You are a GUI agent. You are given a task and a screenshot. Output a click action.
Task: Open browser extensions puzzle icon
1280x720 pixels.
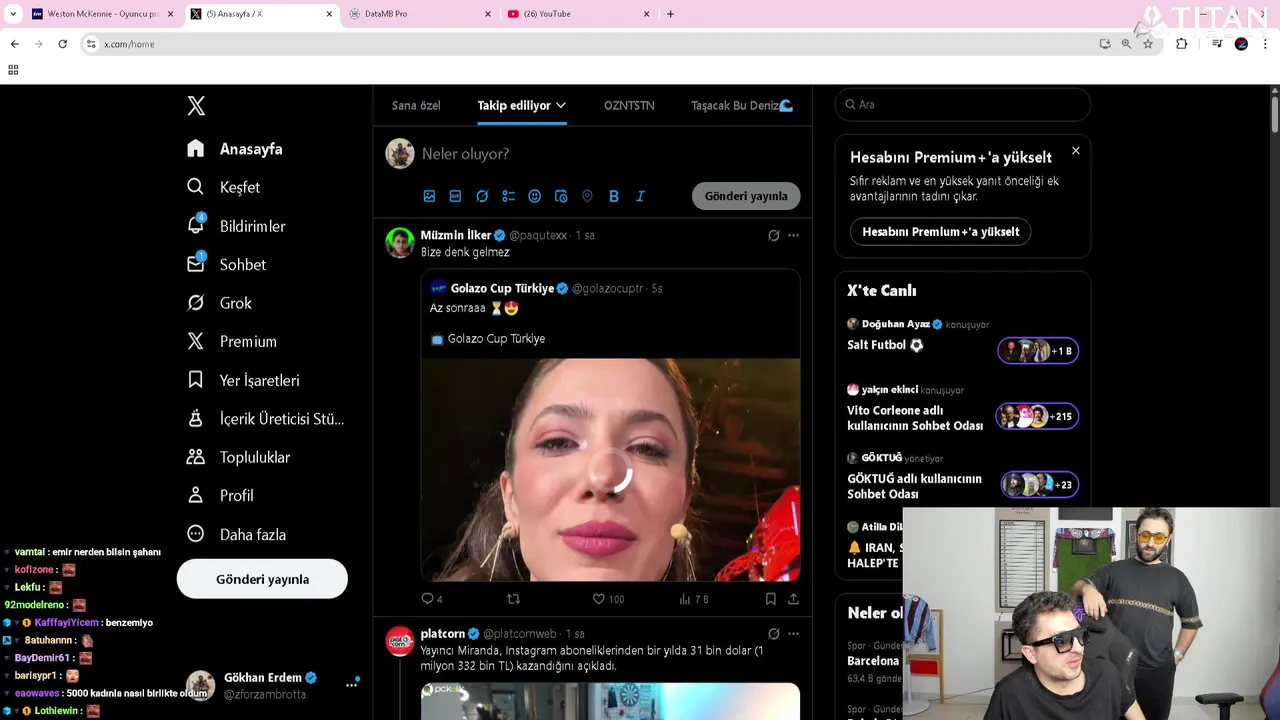coord(1182,44)
